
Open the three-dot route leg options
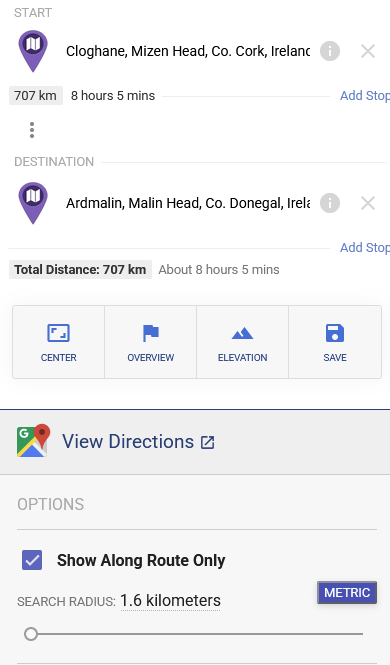[x=32, y=130]
